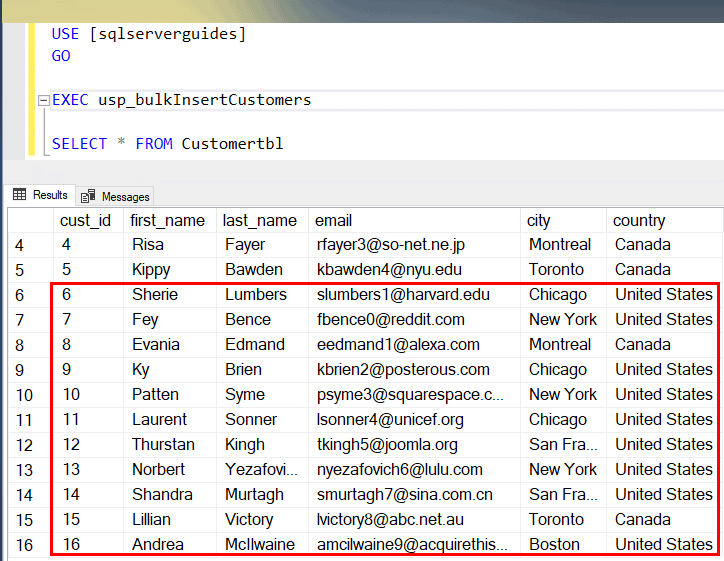
Task: Click the 'GO' keyword in the editor
Action: coord(61,56)
